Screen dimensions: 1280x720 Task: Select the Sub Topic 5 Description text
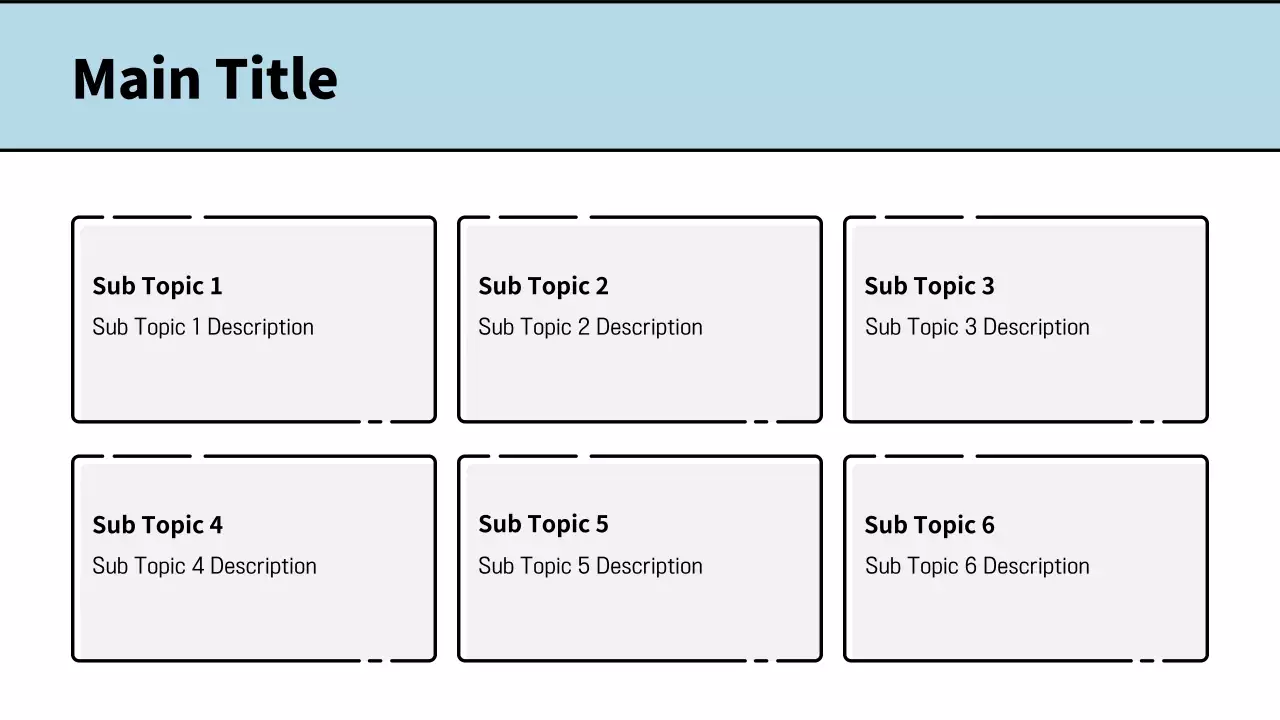590,566
